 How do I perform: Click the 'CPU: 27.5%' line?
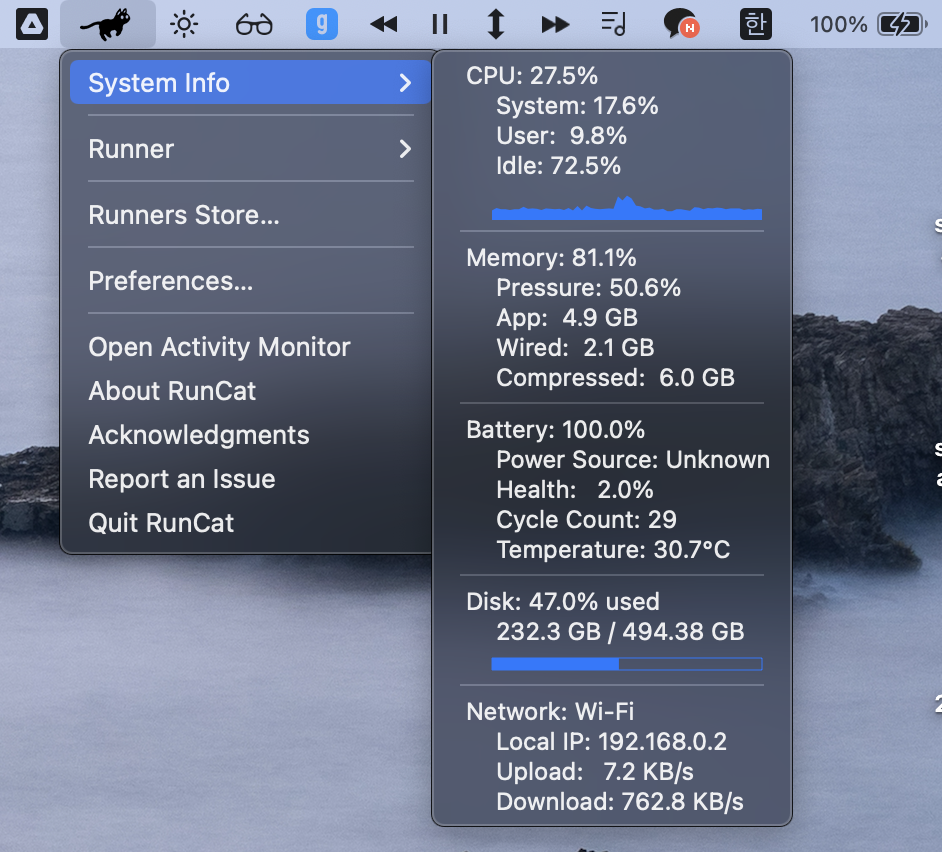[x=532, y=76]
